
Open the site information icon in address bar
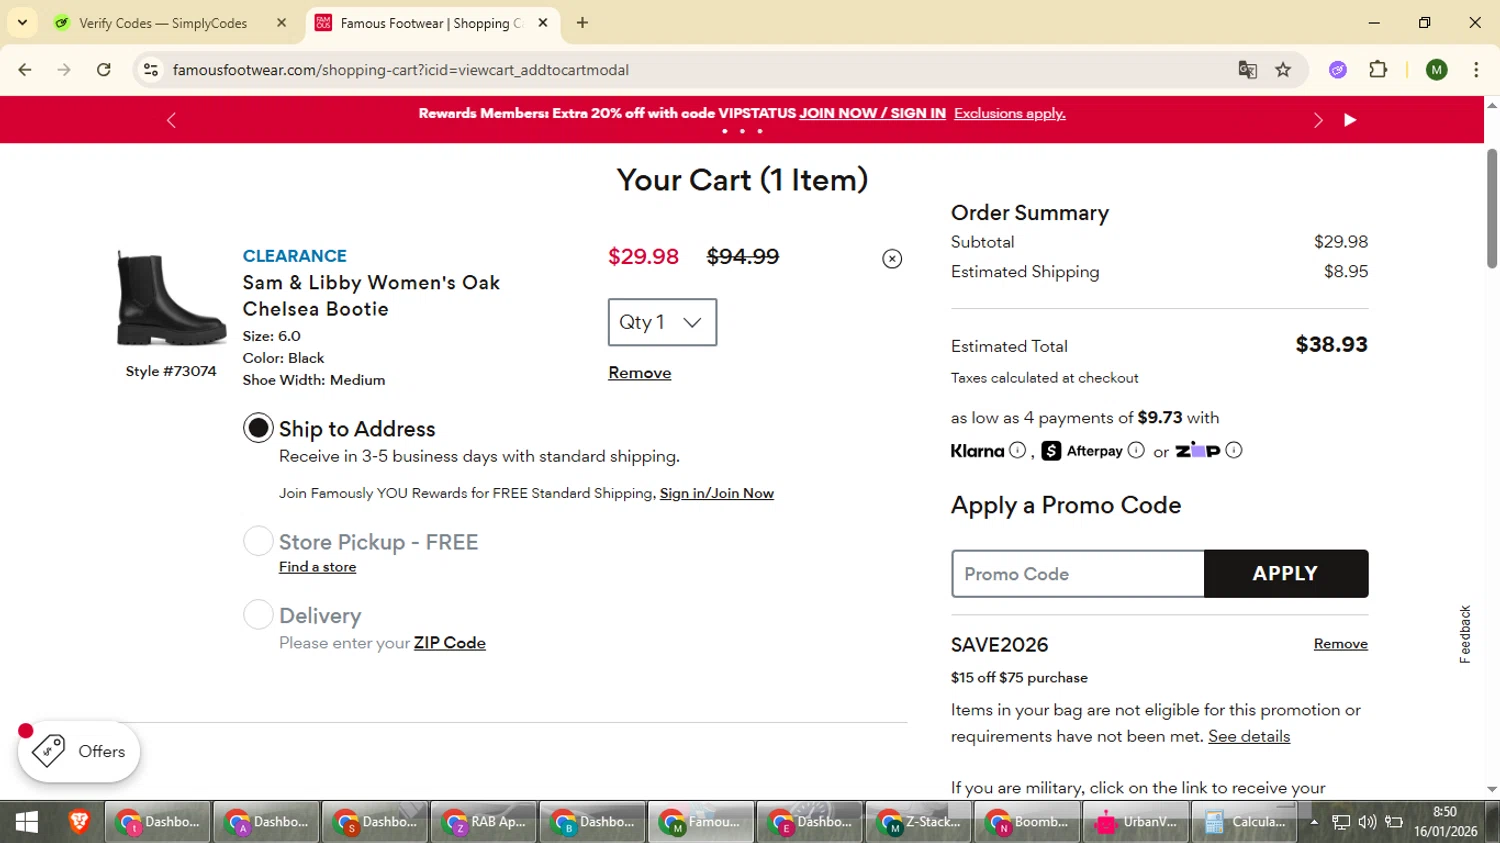tap(151, 70)
